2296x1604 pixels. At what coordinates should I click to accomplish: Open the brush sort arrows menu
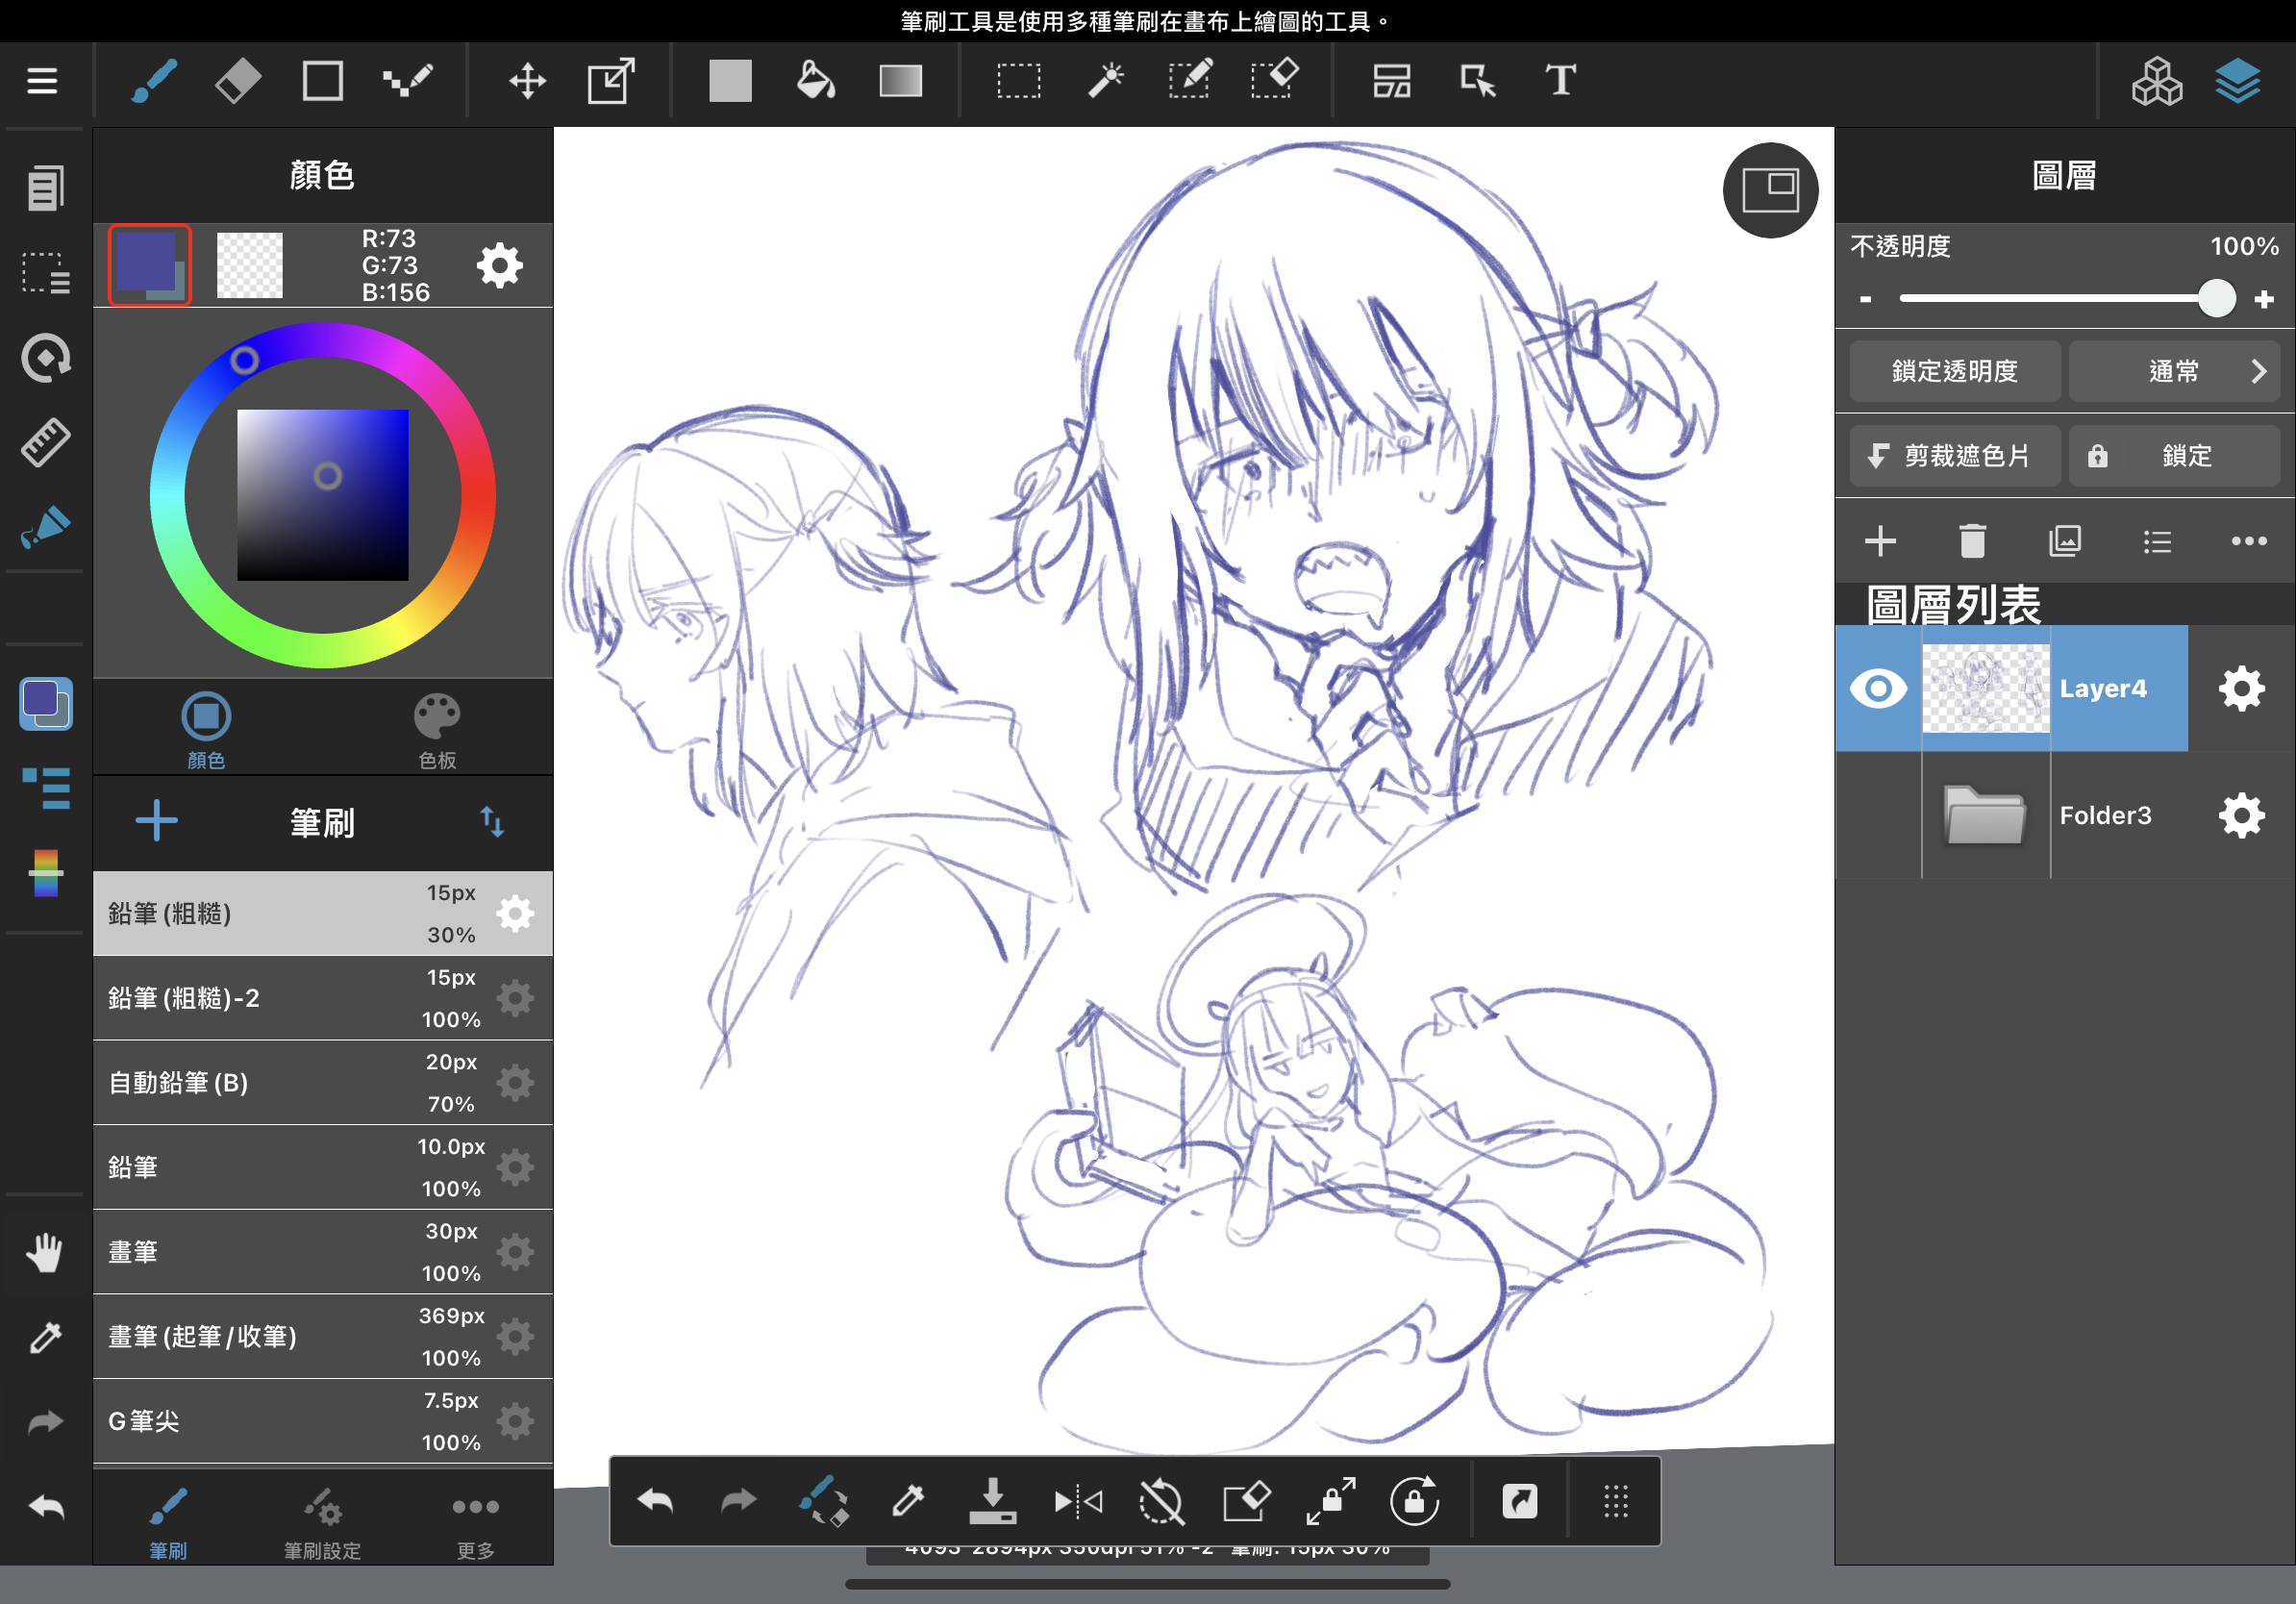point(491,822)
